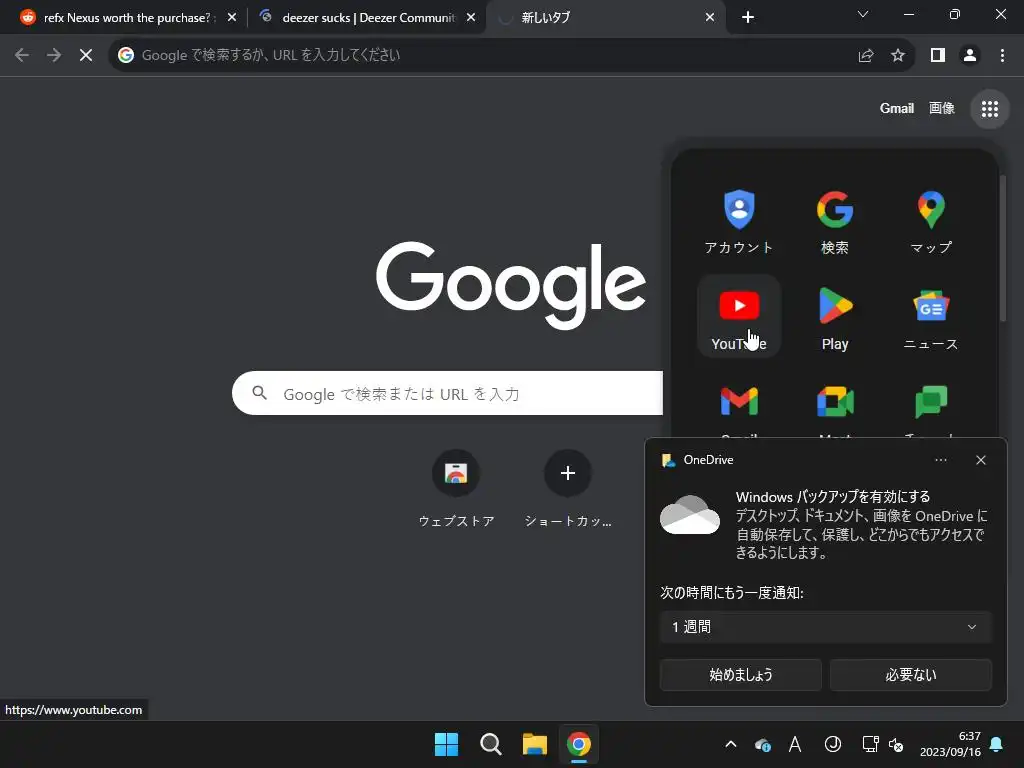Share this page from address bar
Viewport: 1024px width, 768px height.
pos(866,56)
